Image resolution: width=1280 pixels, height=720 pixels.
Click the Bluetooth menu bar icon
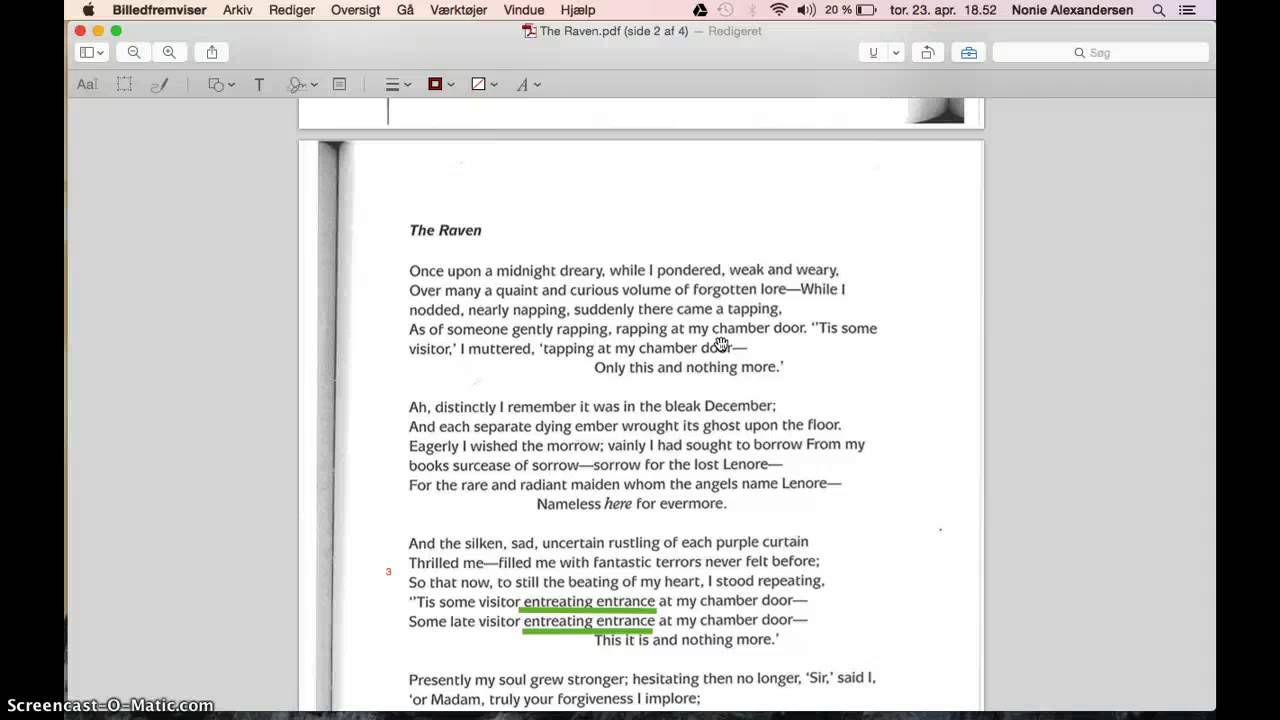(x=752, y=10)
